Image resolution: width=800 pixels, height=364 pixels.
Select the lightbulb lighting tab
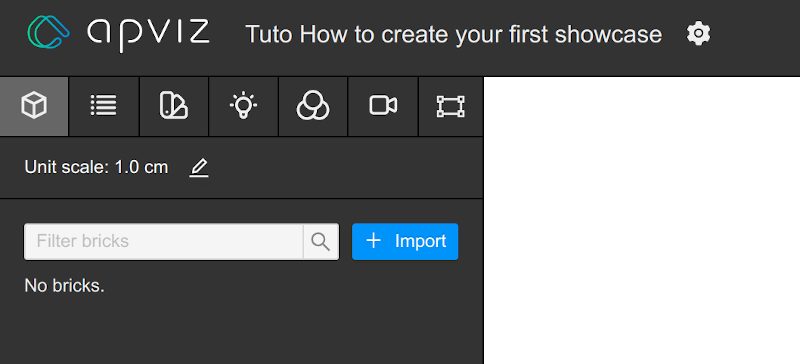click(243, 106)
